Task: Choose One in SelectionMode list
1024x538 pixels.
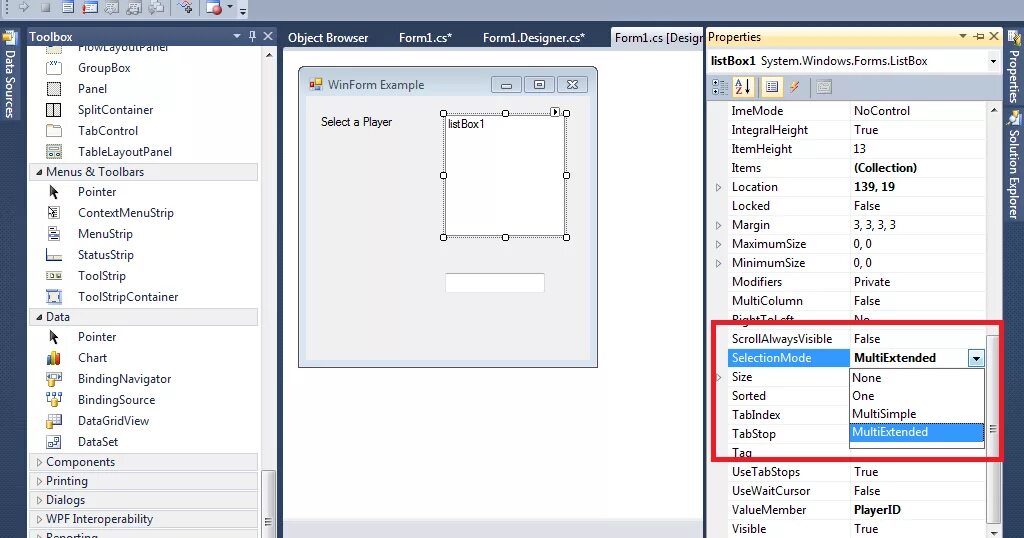Action: (x=917, y=396)
